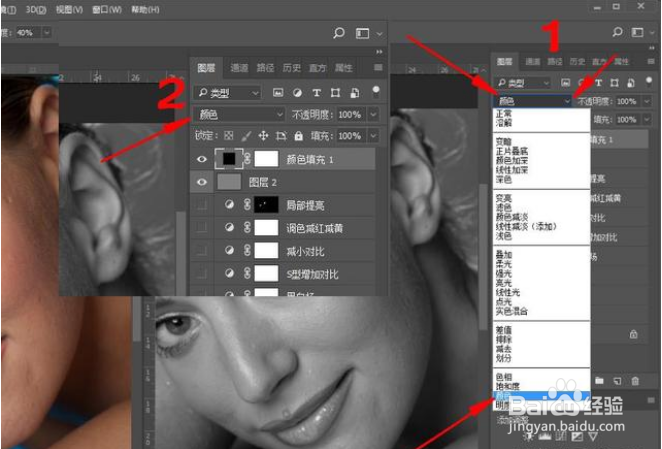Choose 正常 in blend mode list
662x449 pixels.
pyautogui.click(x=504, y=114)
